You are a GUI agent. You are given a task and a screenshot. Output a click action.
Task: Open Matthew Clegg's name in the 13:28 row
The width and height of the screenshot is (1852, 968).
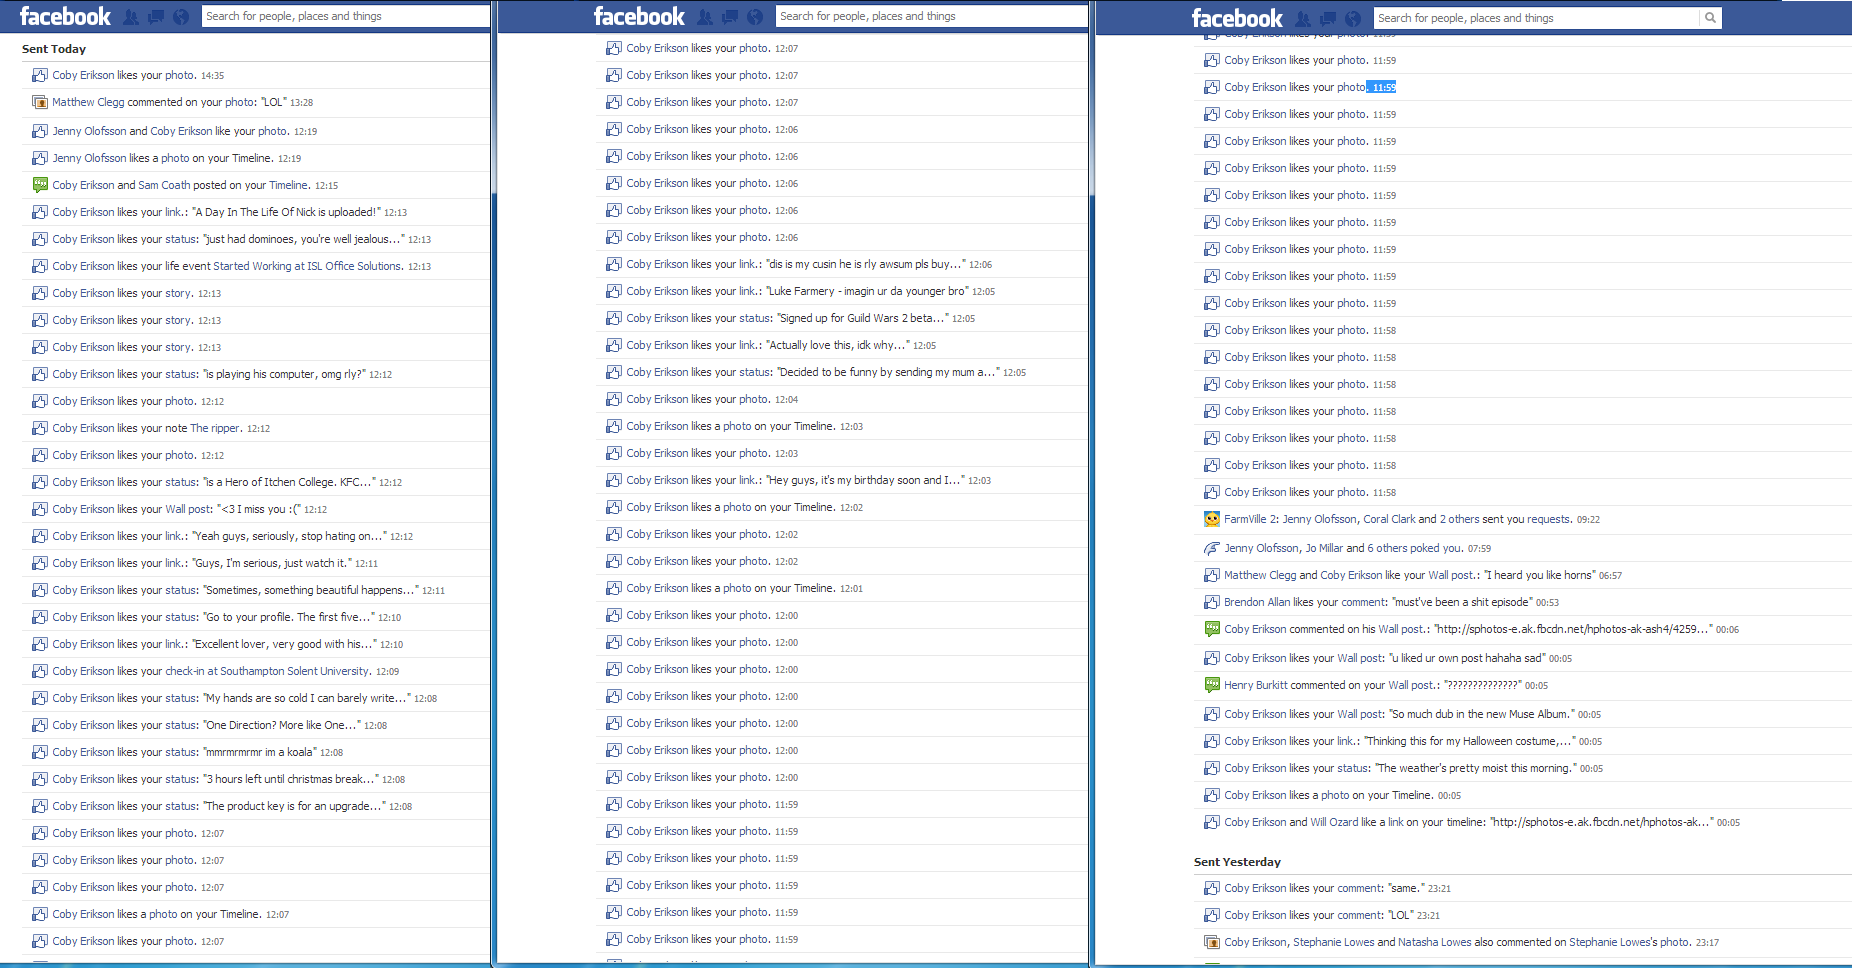88,102
